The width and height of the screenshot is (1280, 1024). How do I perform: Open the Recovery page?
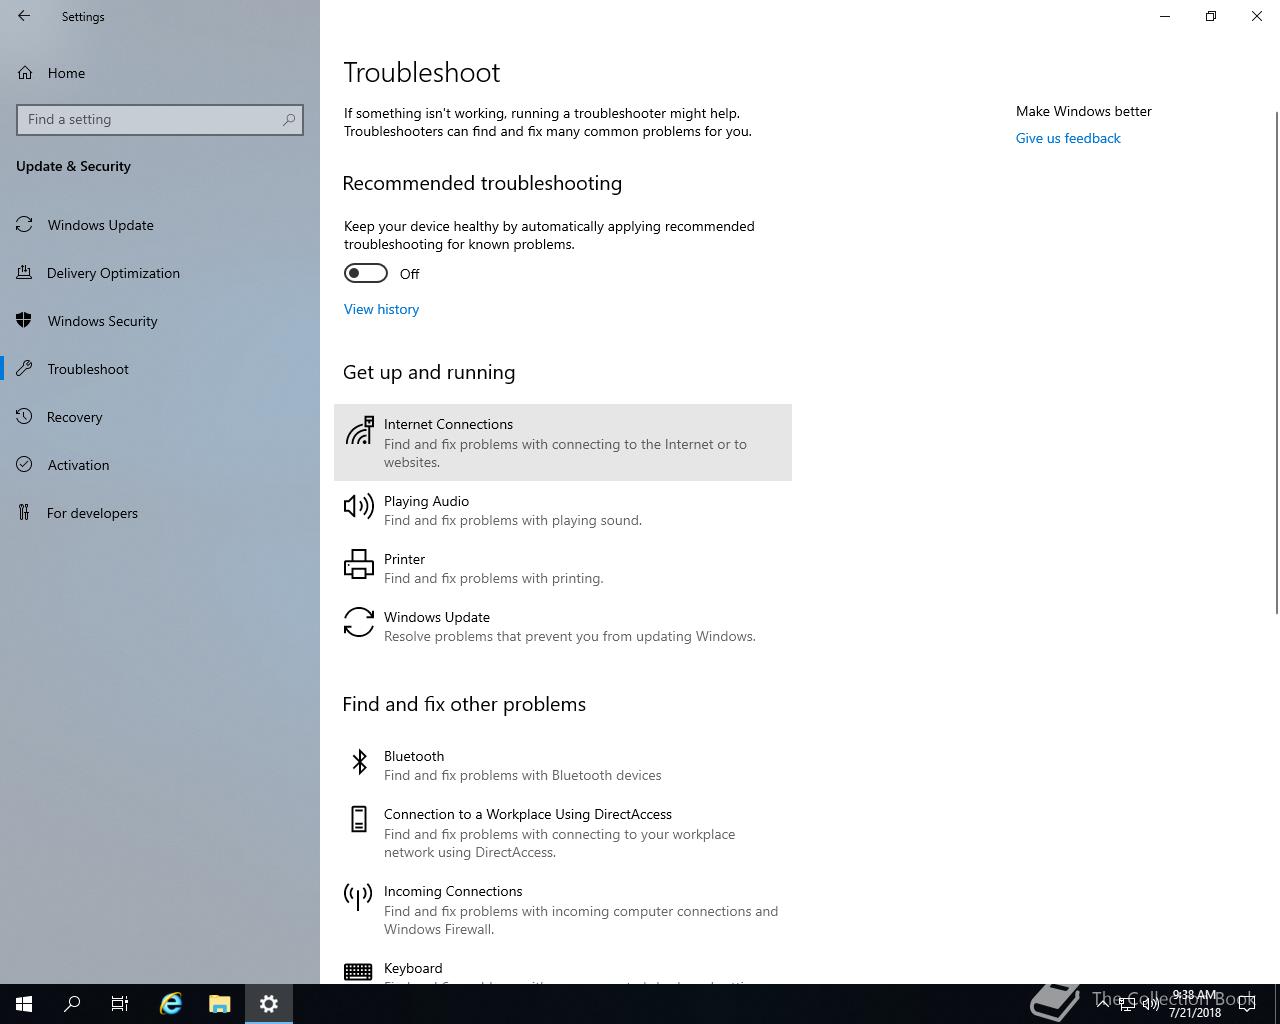coord(160,417)
